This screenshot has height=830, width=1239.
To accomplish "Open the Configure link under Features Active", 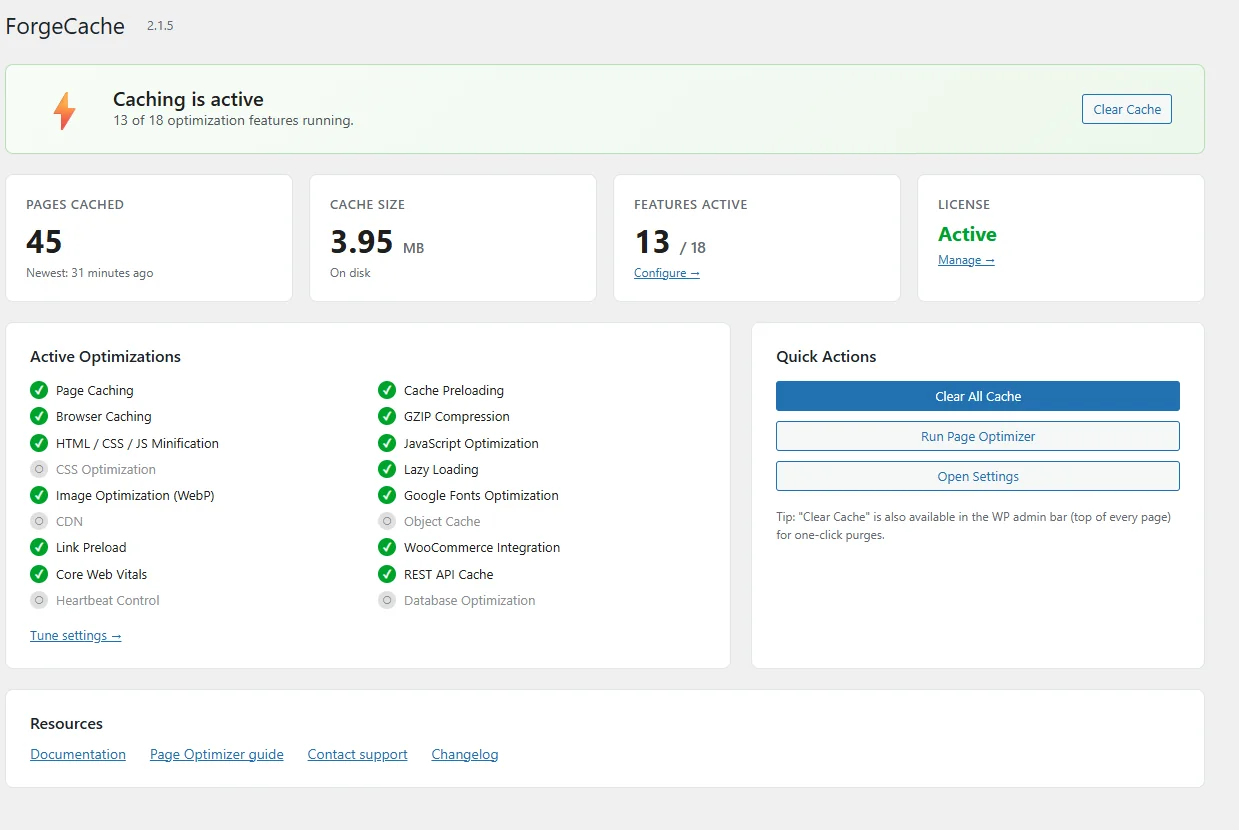I will 667,273.
